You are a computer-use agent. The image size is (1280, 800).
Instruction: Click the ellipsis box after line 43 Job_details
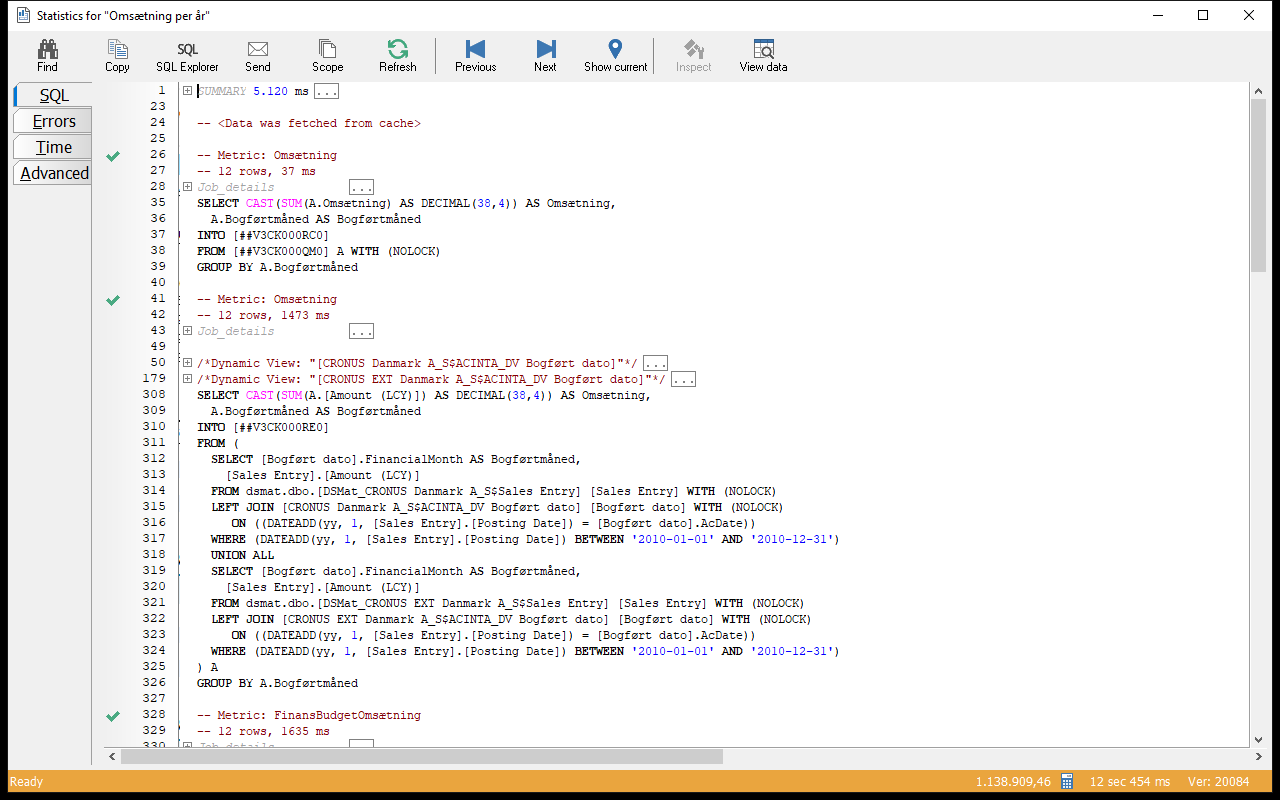(x=361, y=331)
